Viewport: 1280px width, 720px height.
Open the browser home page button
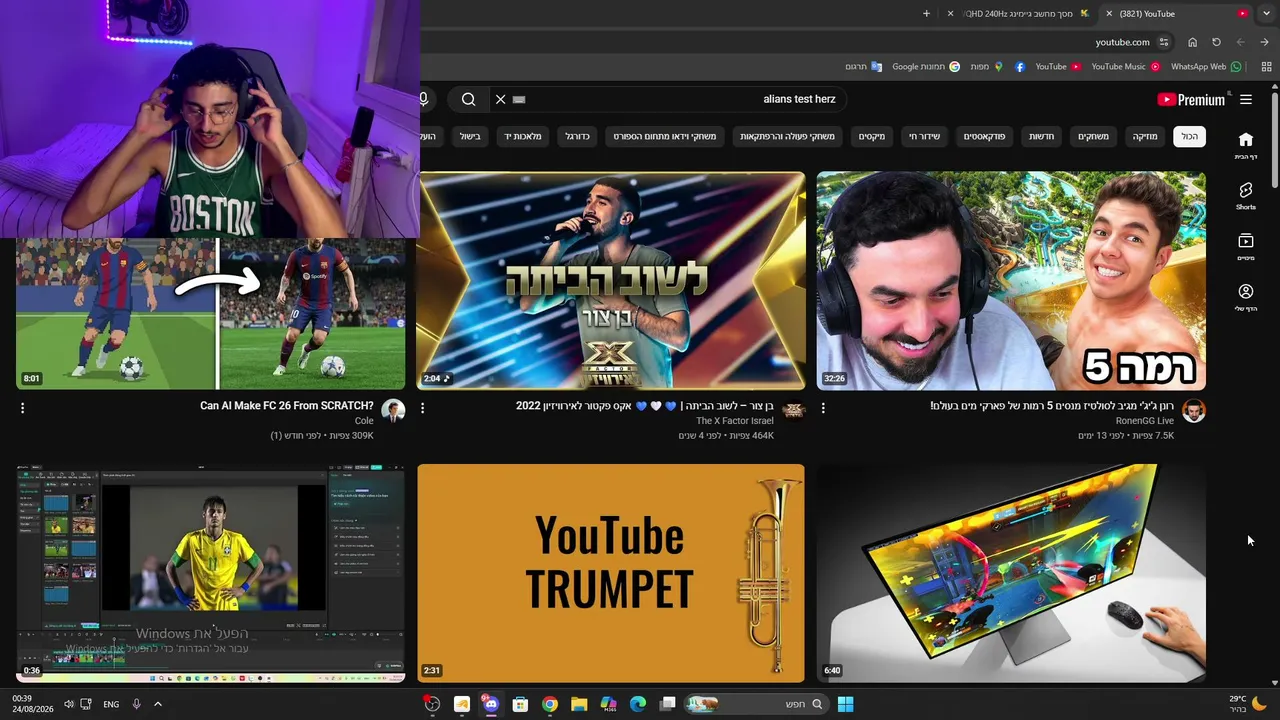[1192, 42]
